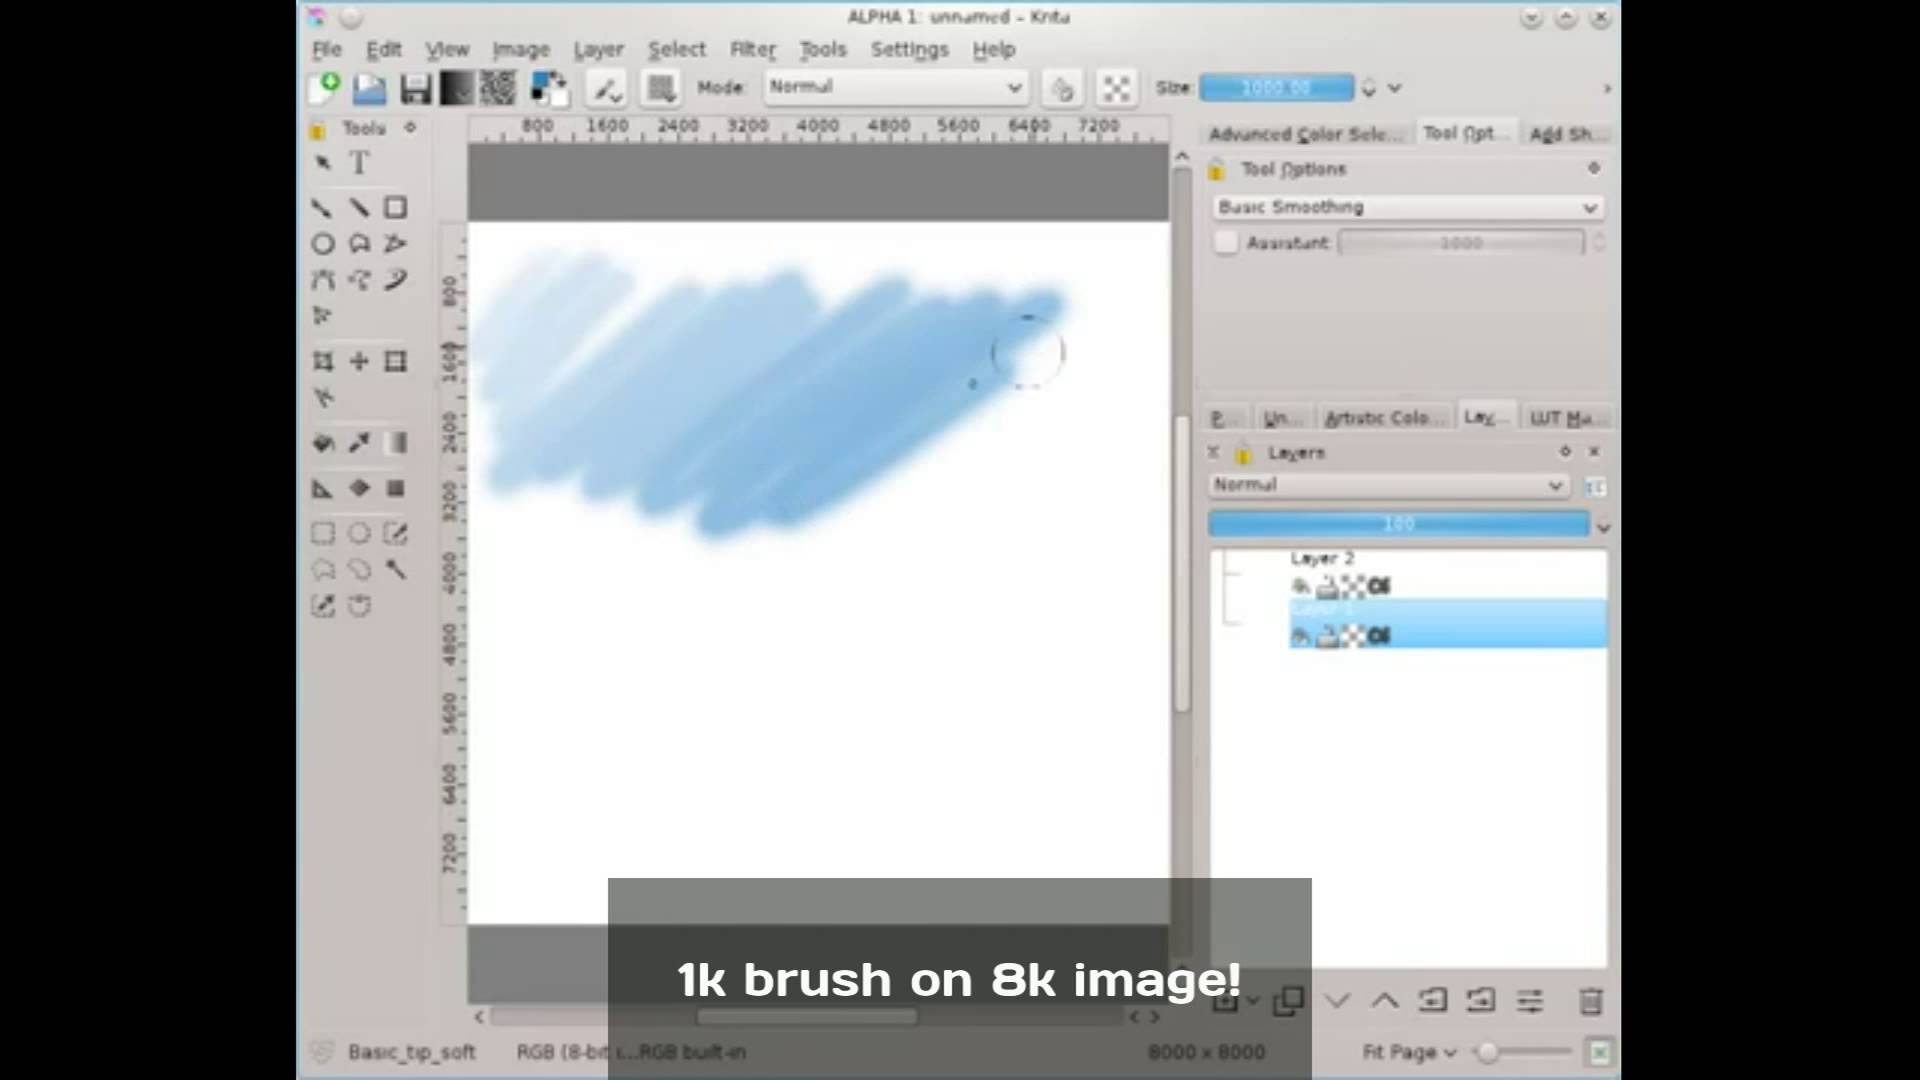The width and height of the screenshot is (1920, 1080).
Task: Open the brush presets chooser
Action: point(660,89)
